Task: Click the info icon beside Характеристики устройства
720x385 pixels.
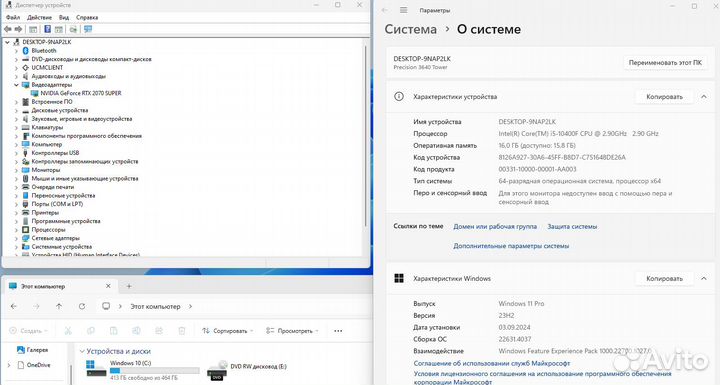Action: [399, 96]
